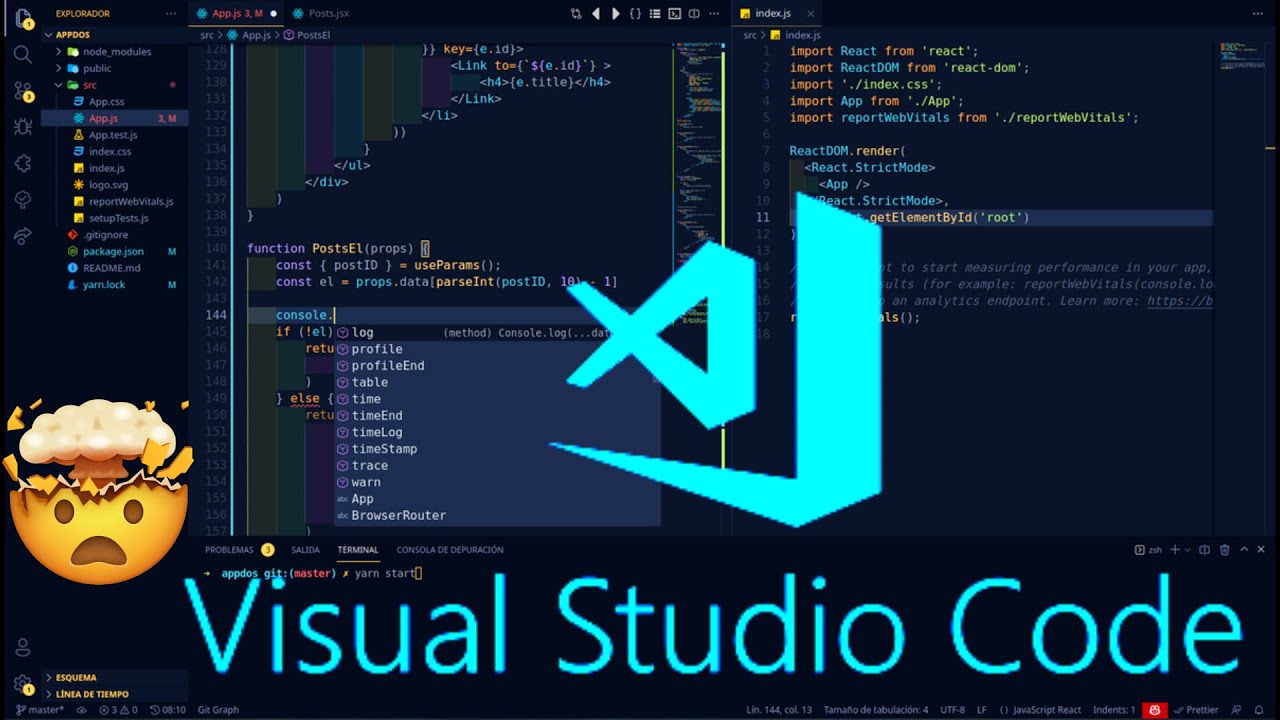Switch to the App.js editor tab
Image resolution: width=1280 pixels, height=720 pixels.
[236, 14]
